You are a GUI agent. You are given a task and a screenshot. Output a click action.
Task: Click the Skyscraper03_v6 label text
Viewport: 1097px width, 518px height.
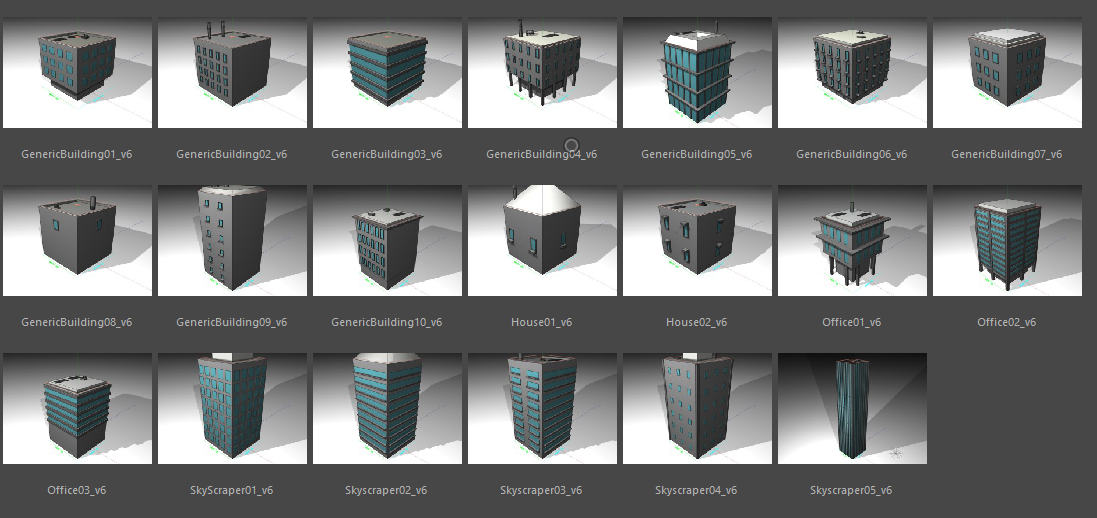tap(542, 490)
